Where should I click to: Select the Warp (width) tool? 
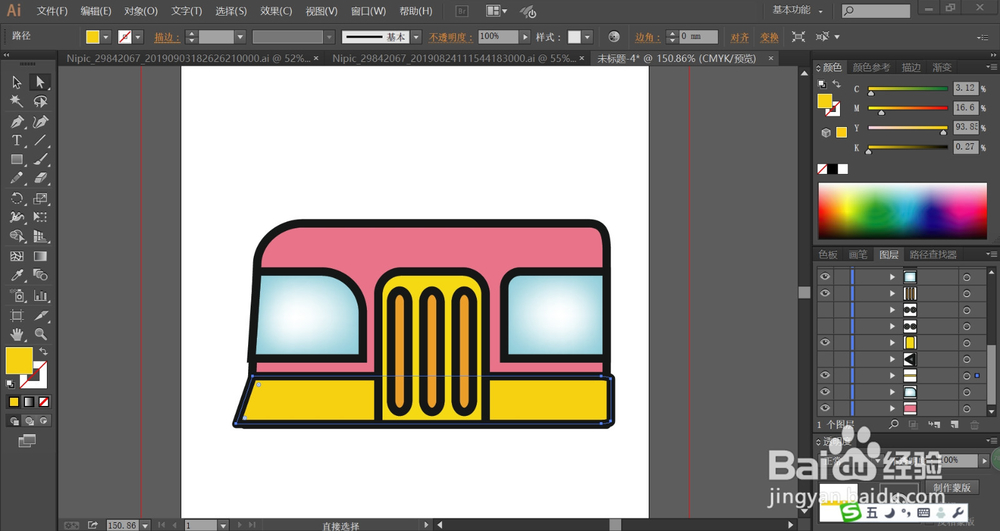(17, 217)
